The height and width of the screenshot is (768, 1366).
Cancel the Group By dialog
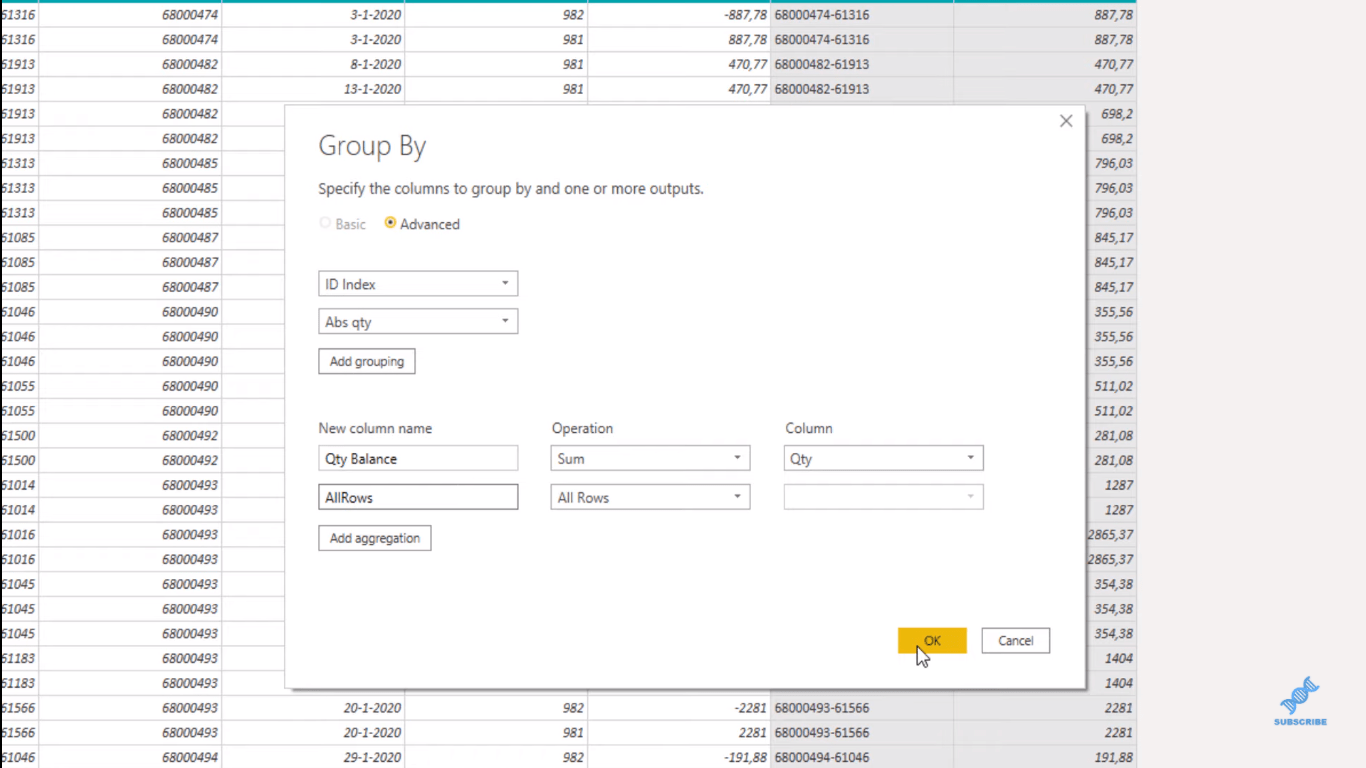1016,641
